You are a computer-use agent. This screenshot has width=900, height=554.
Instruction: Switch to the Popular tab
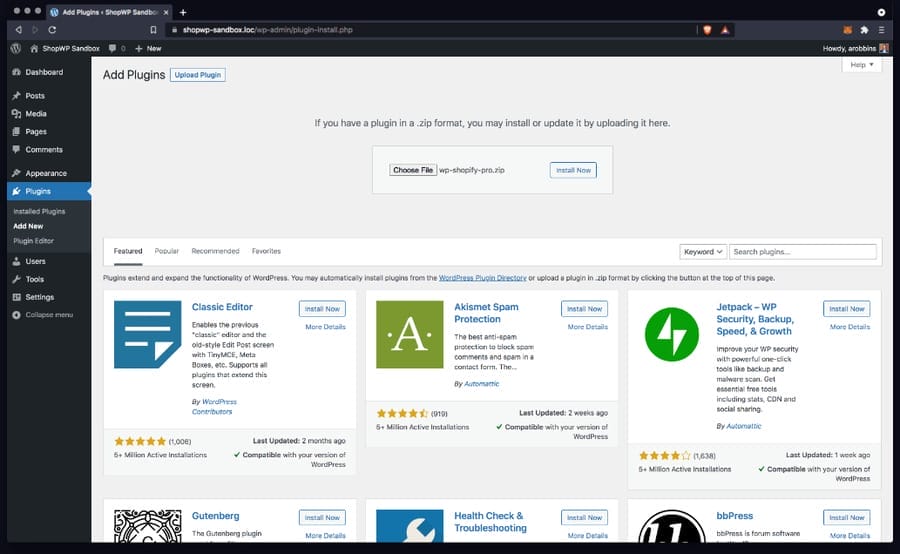pyautogui.click(x=166, y=251)
